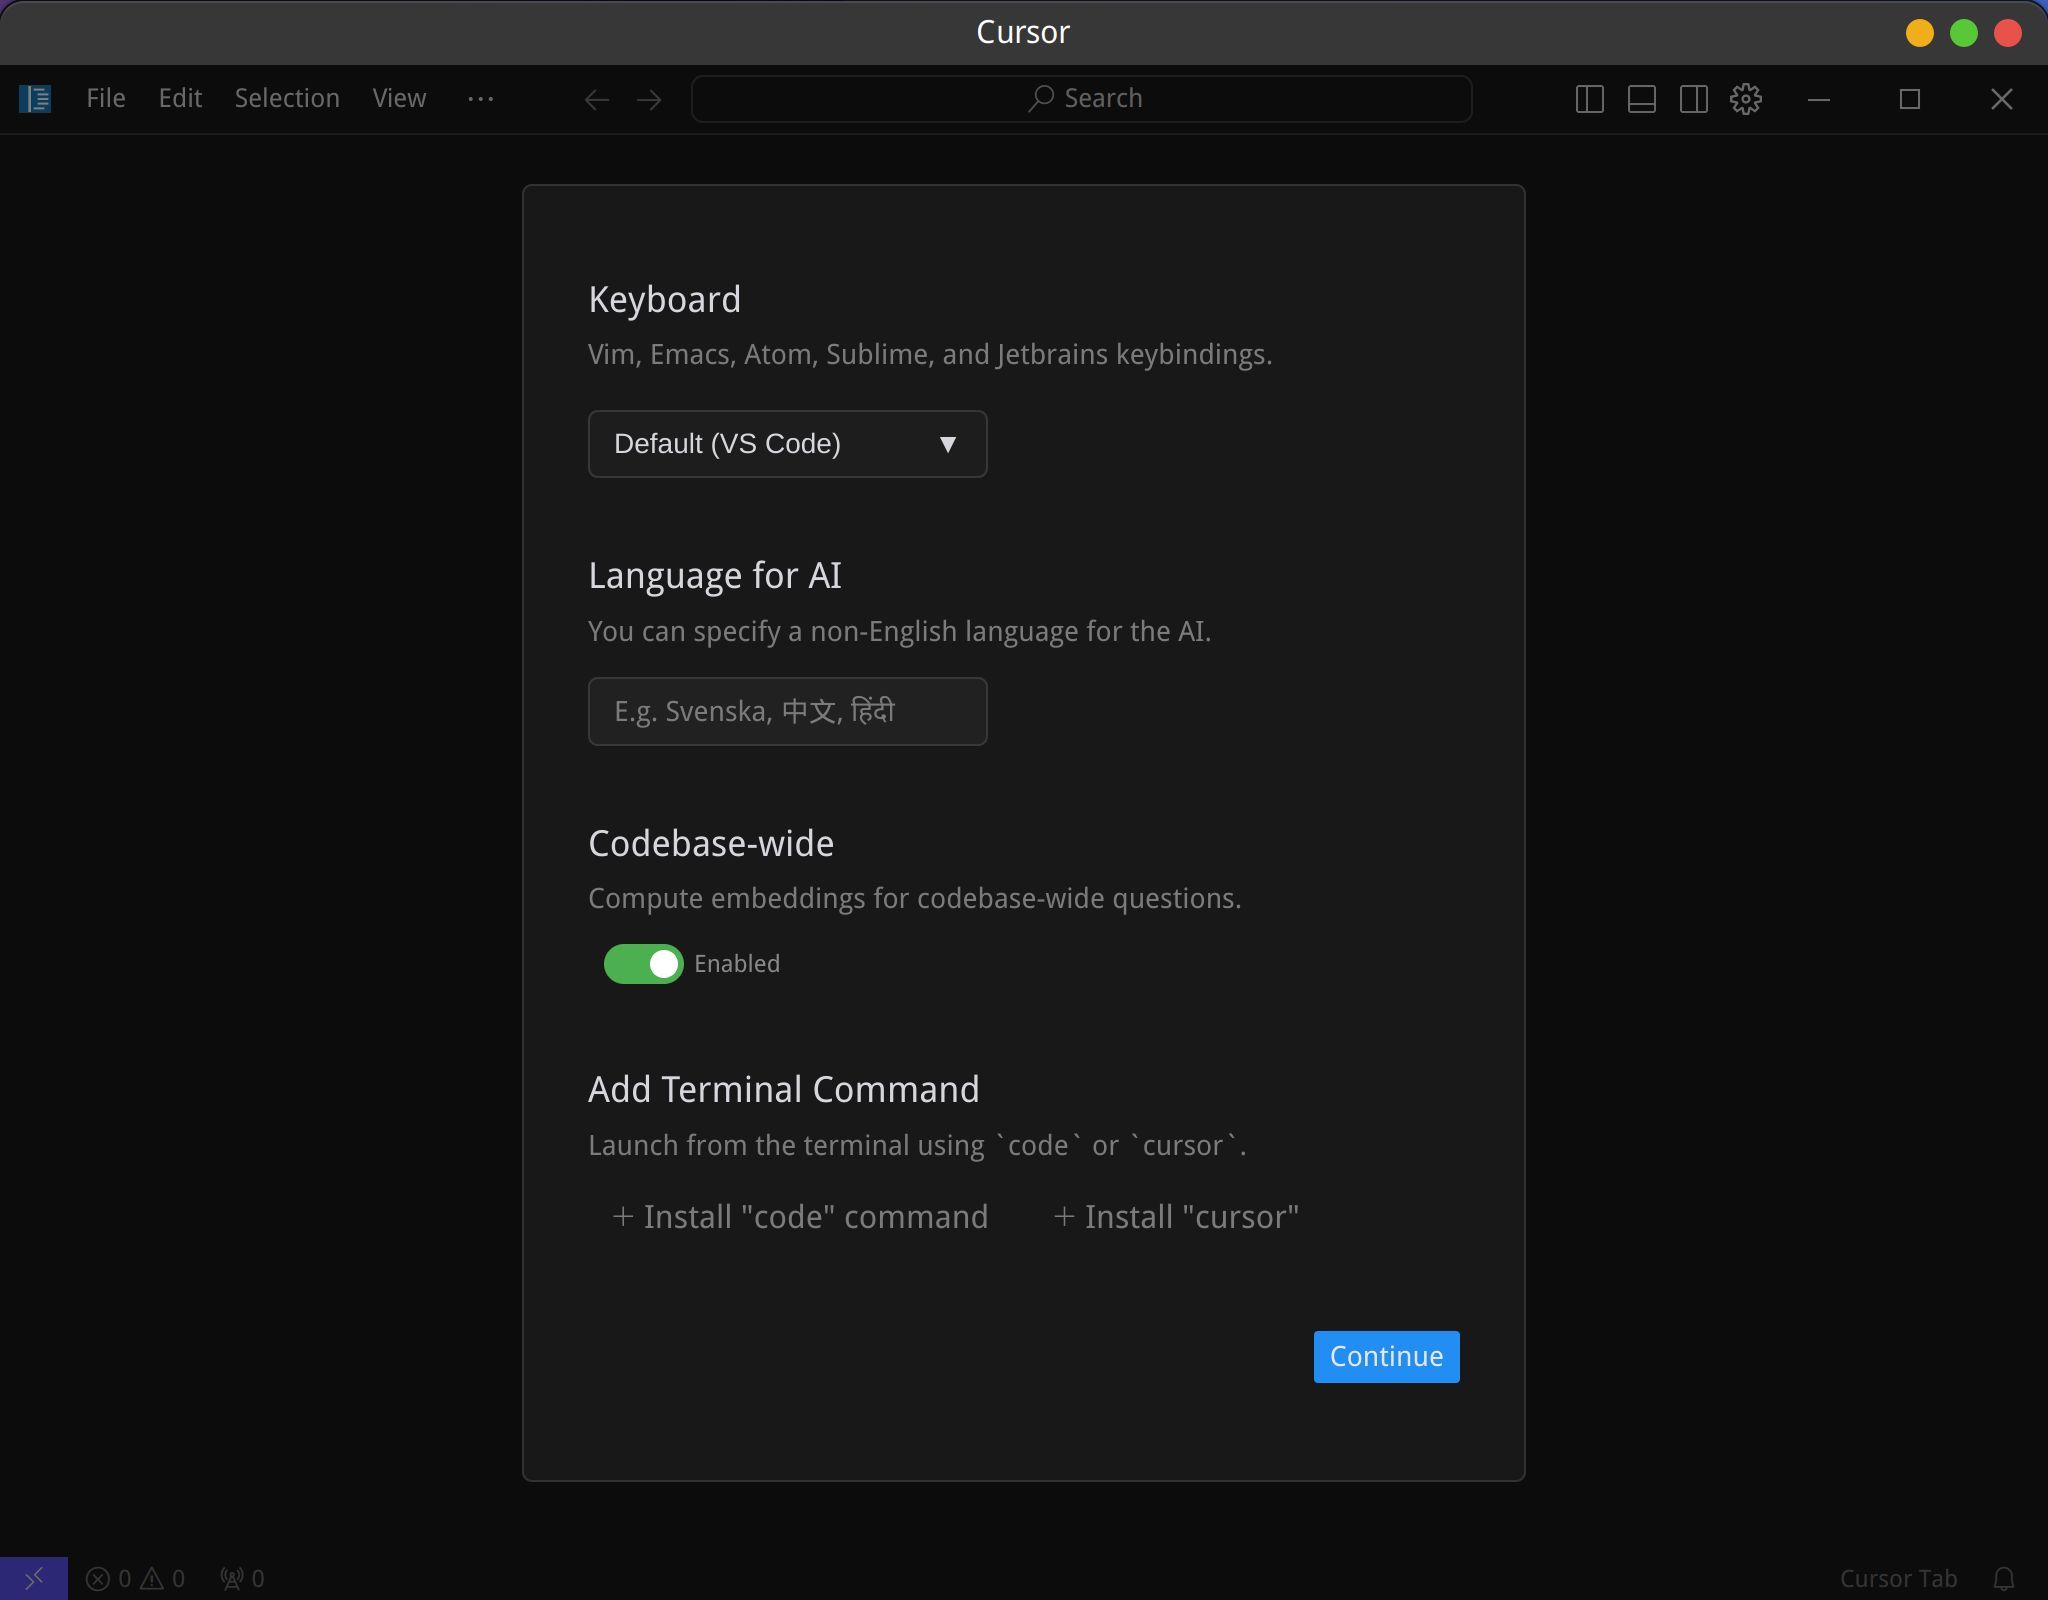
Task: Open the remote window status bar icon
Action: pyautogui.click(x=34, y=1578)
